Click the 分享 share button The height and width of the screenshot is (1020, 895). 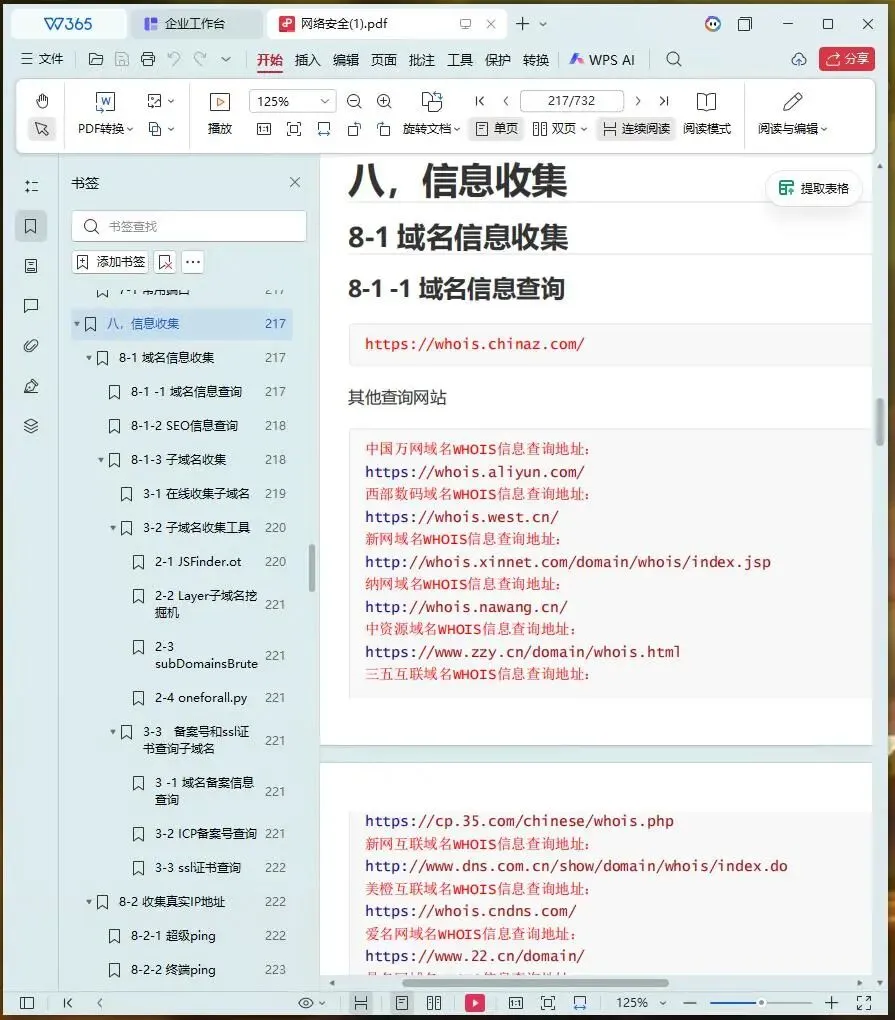[x=846, y=59]
